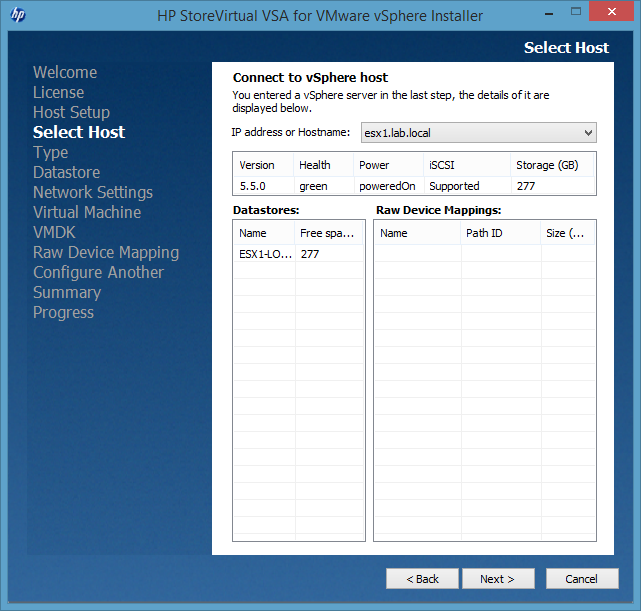Click the esx1.lab.local hostname field

(478, 133)
